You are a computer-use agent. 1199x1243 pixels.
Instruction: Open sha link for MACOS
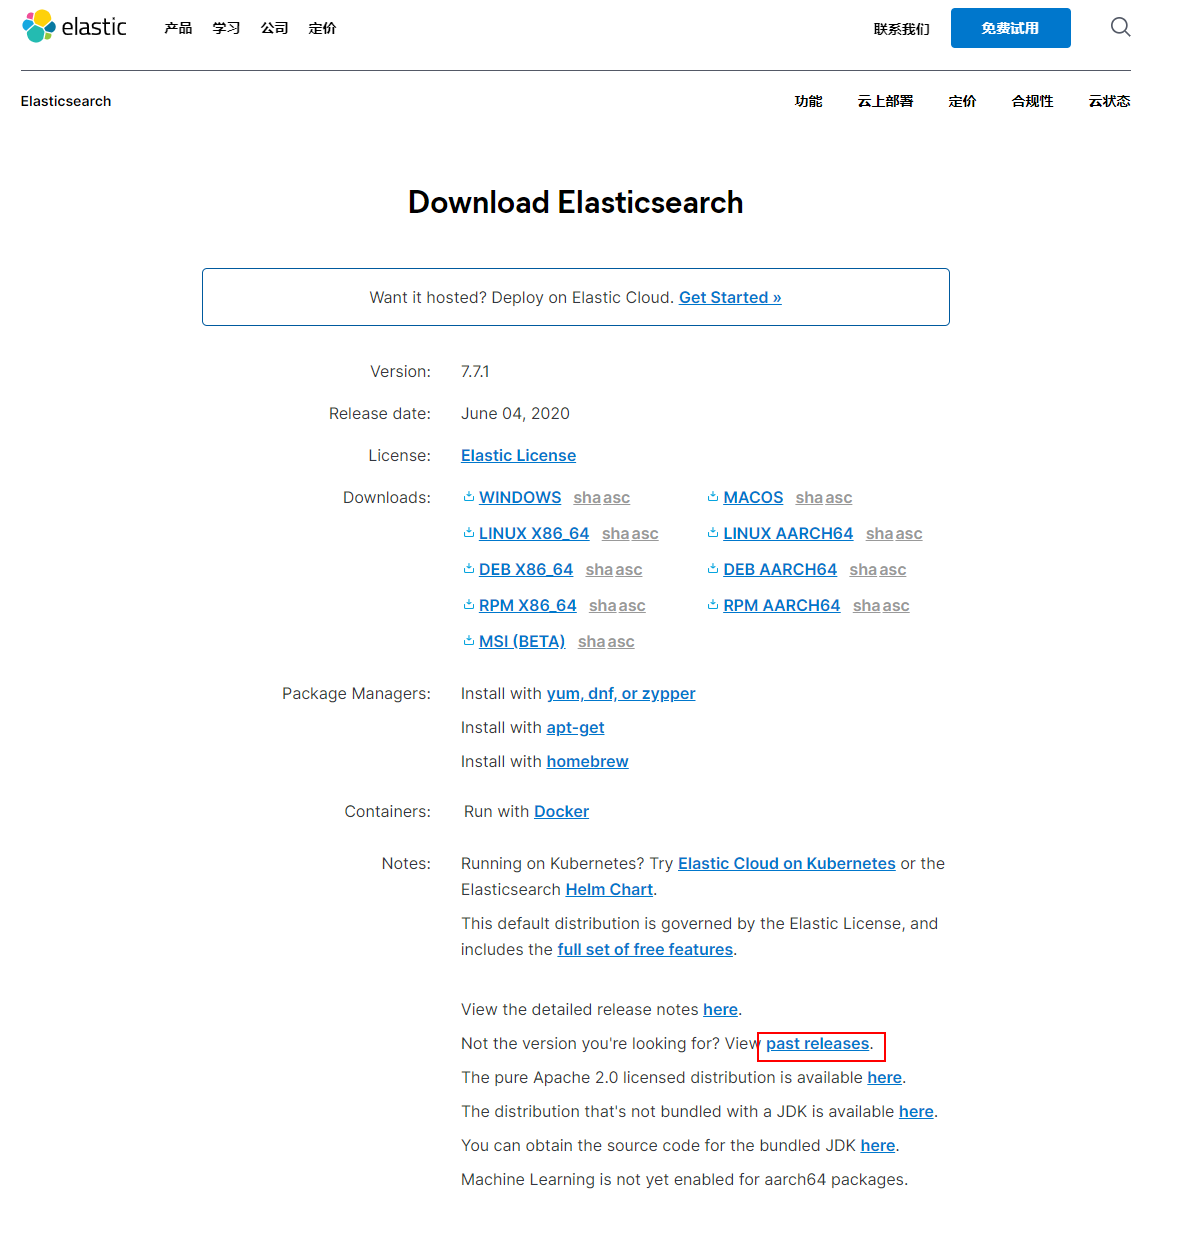point(810,497)
